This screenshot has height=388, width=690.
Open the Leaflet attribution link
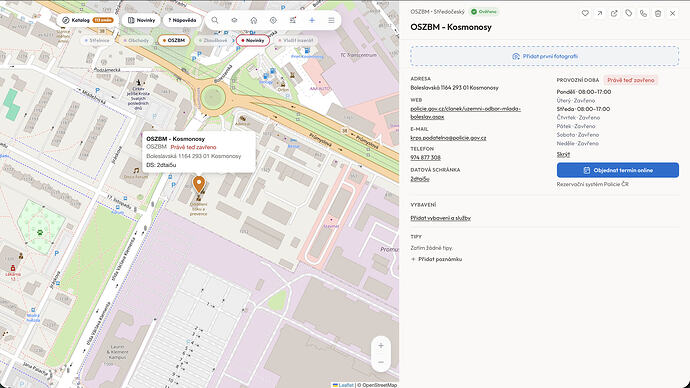343,385
